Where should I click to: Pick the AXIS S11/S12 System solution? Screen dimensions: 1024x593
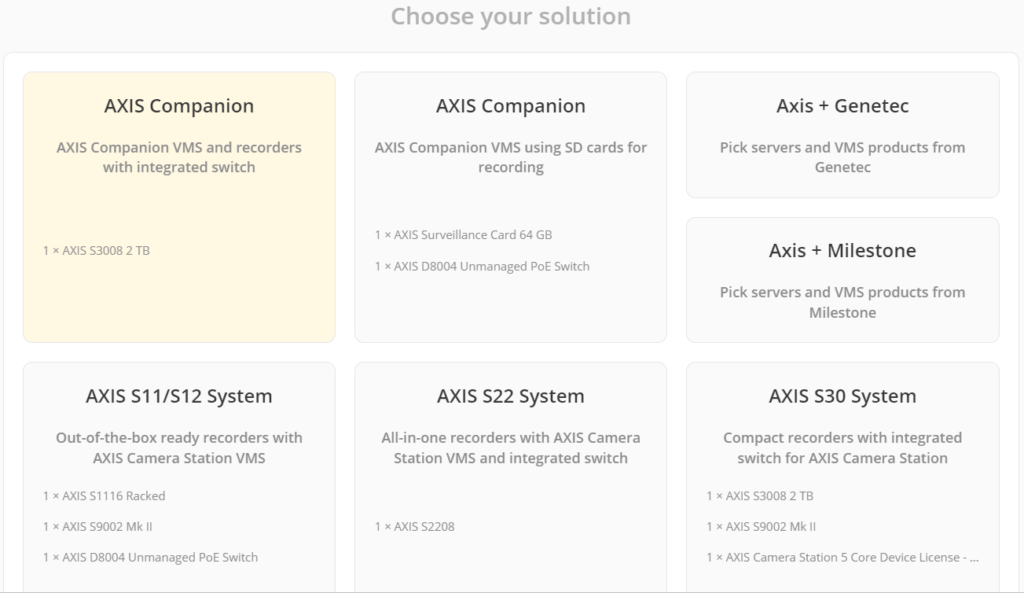(179, 470)
